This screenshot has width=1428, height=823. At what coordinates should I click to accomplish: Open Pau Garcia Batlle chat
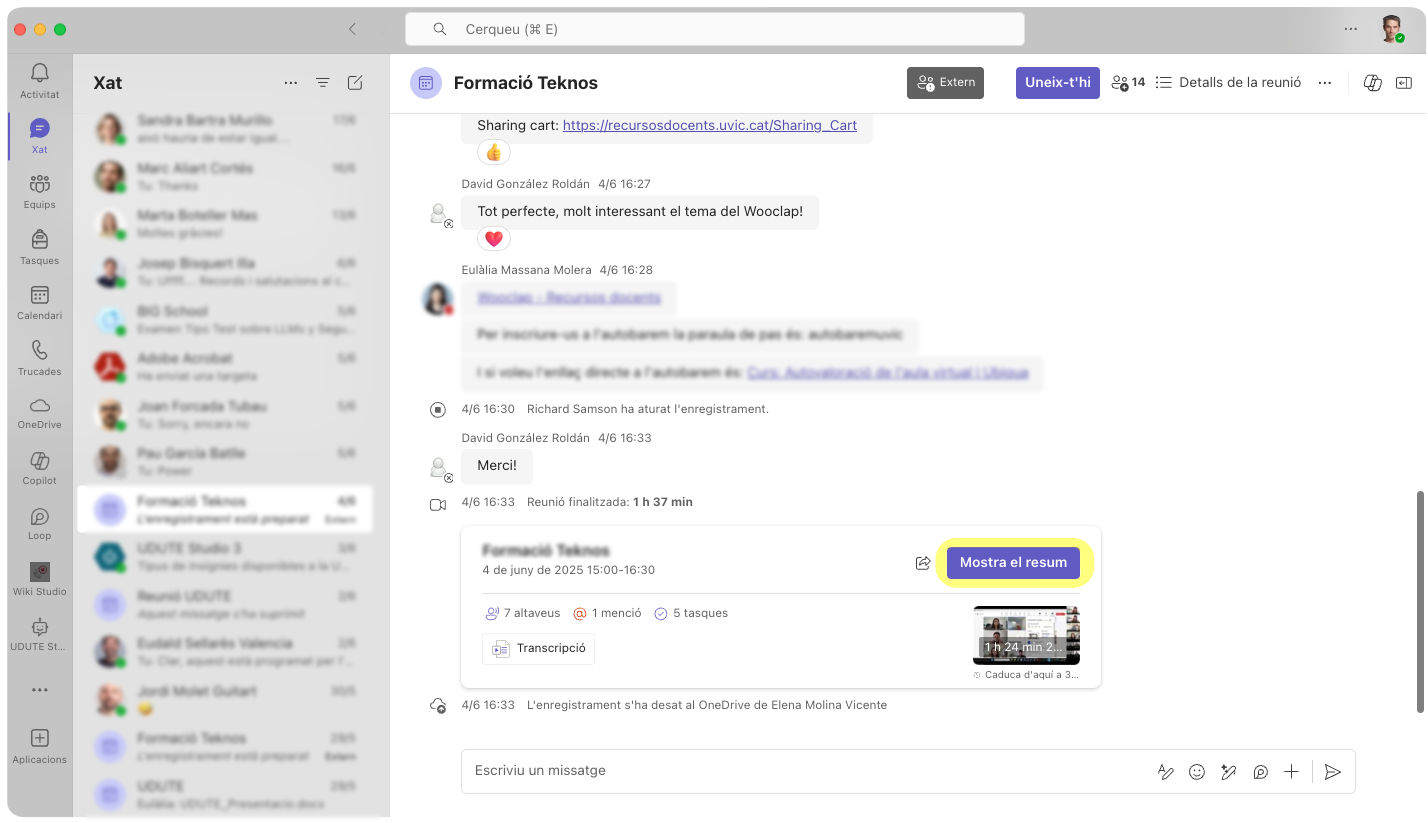[x=224, y=462]
